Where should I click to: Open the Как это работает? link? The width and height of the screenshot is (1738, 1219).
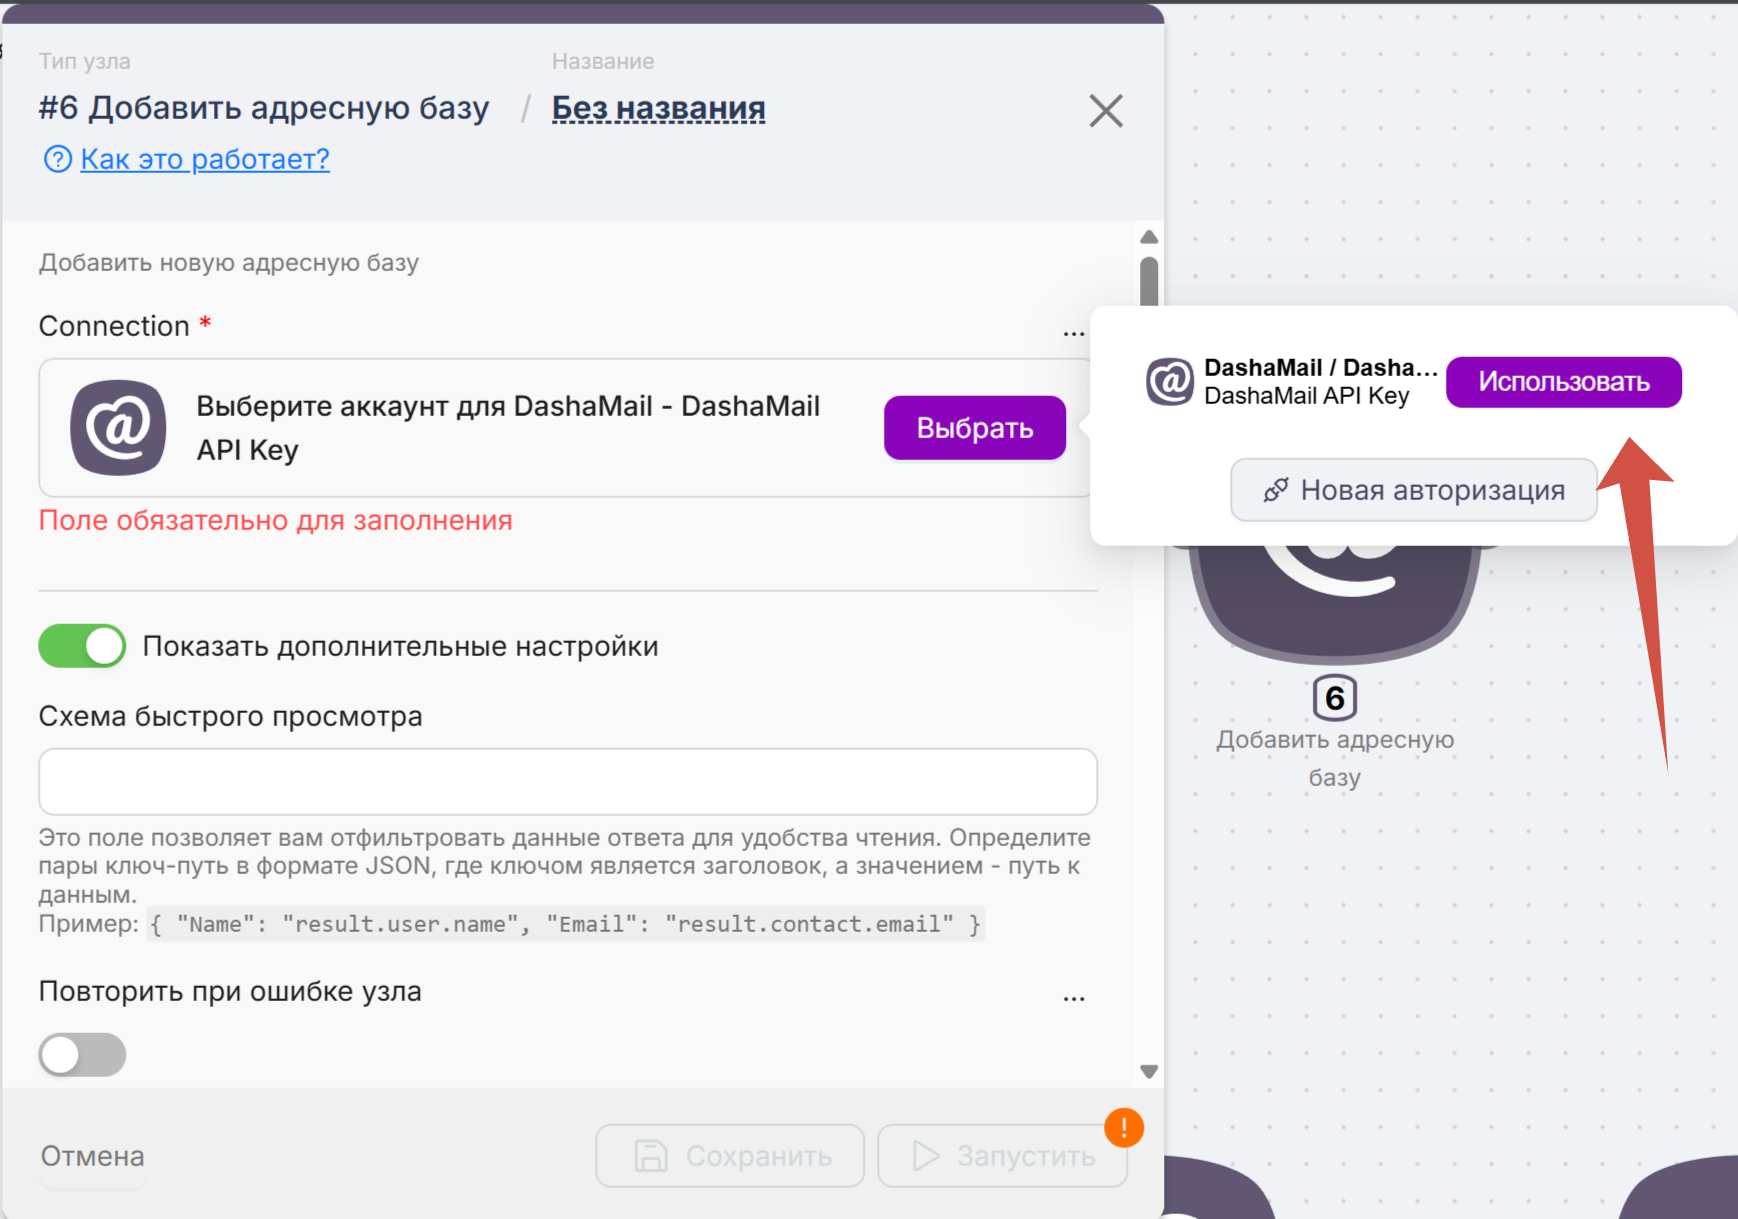click(205, 159)
